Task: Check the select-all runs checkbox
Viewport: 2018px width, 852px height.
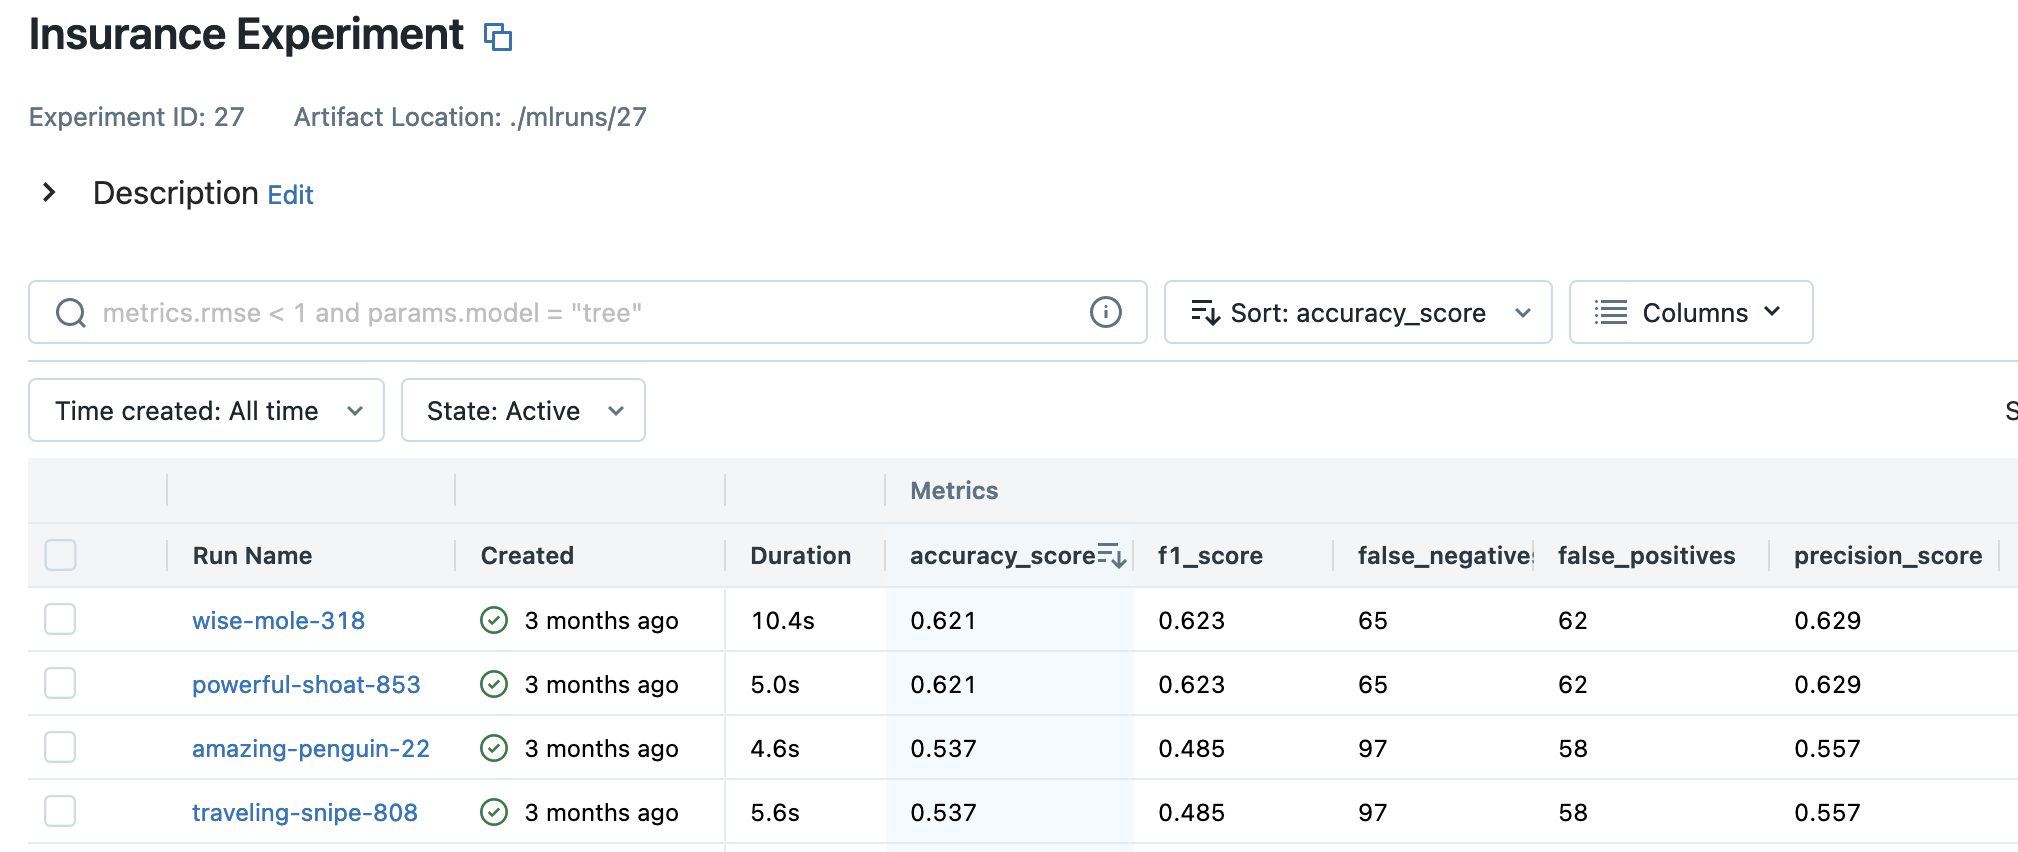Action: coord(61,555)
